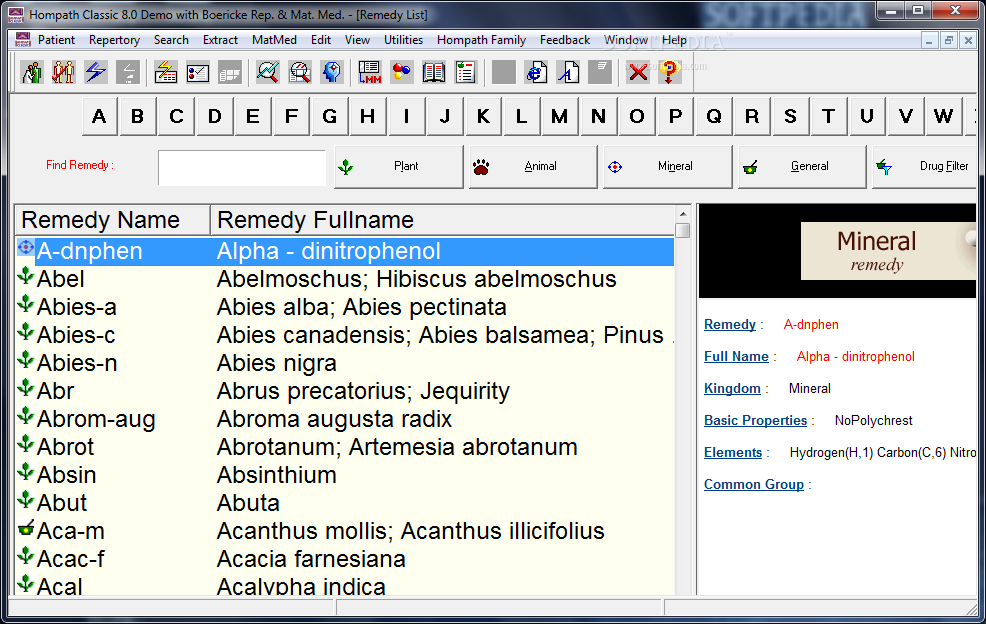Click the apple list page icon
The height and width of the screenshot is (624, 986).
pos(466,72)
